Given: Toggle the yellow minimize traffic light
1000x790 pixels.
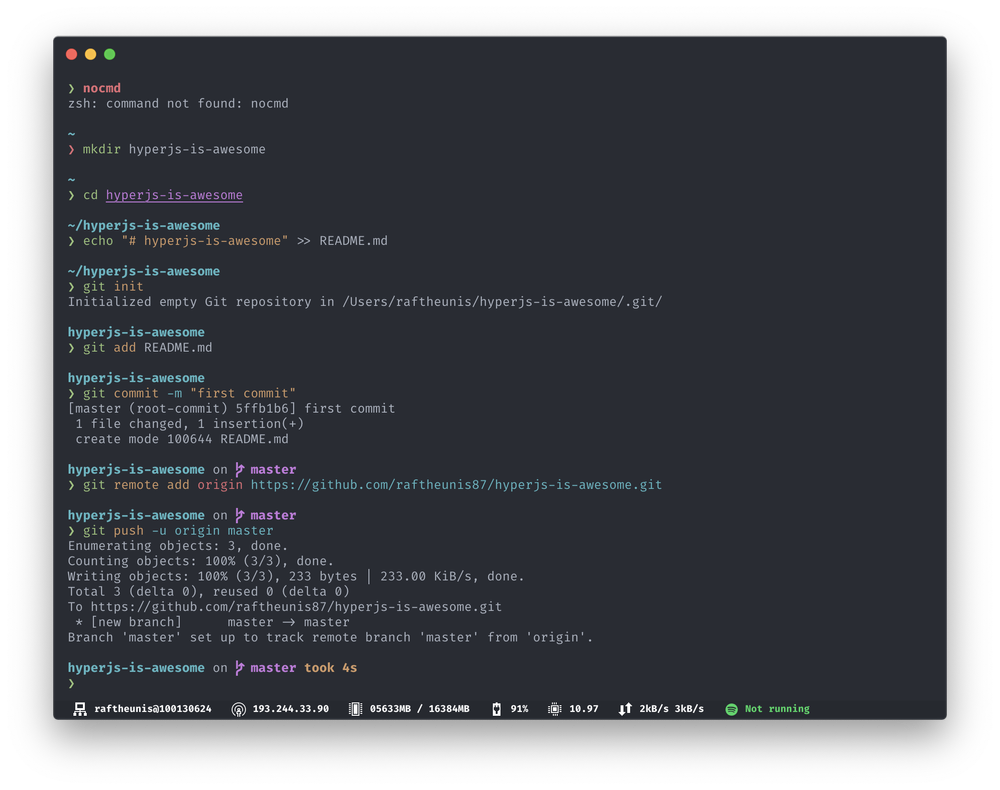Looking at the screenshot, I should (x=89, y=54).
